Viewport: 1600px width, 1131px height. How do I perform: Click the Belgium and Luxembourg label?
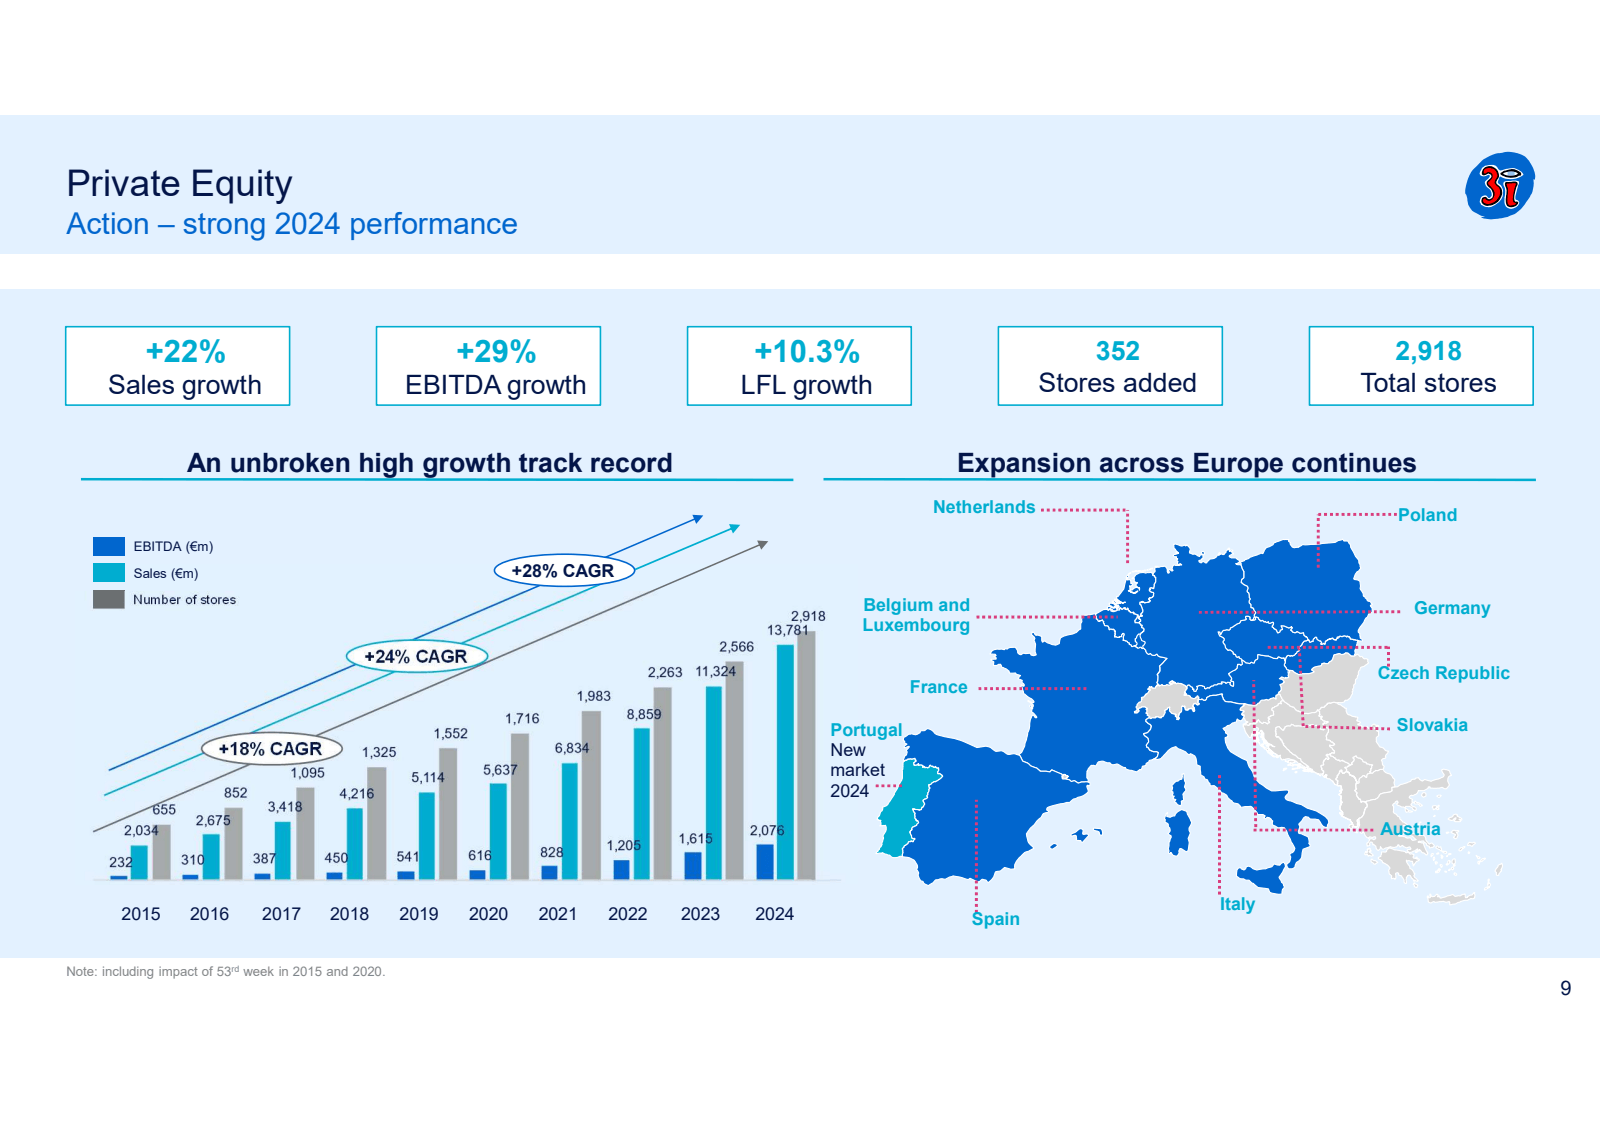point(917,615)
